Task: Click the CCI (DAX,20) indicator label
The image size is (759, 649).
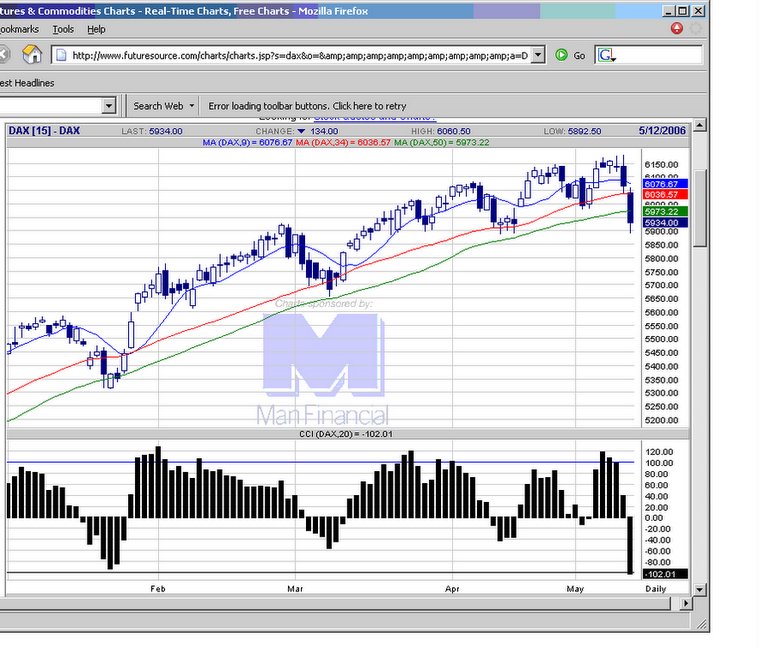Action: pos(346,434)
